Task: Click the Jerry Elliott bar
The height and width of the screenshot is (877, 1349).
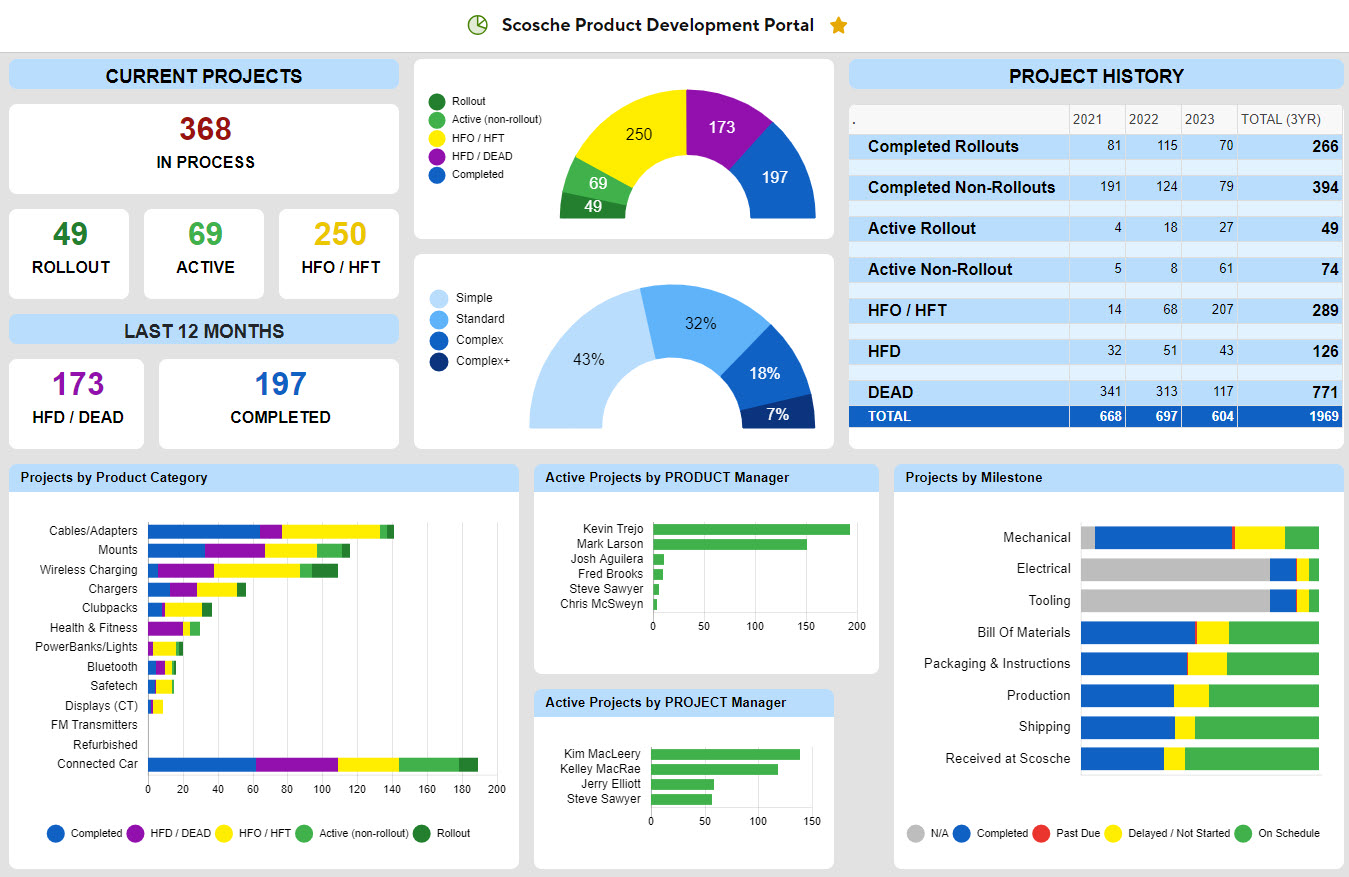Action: pos(683,784)
